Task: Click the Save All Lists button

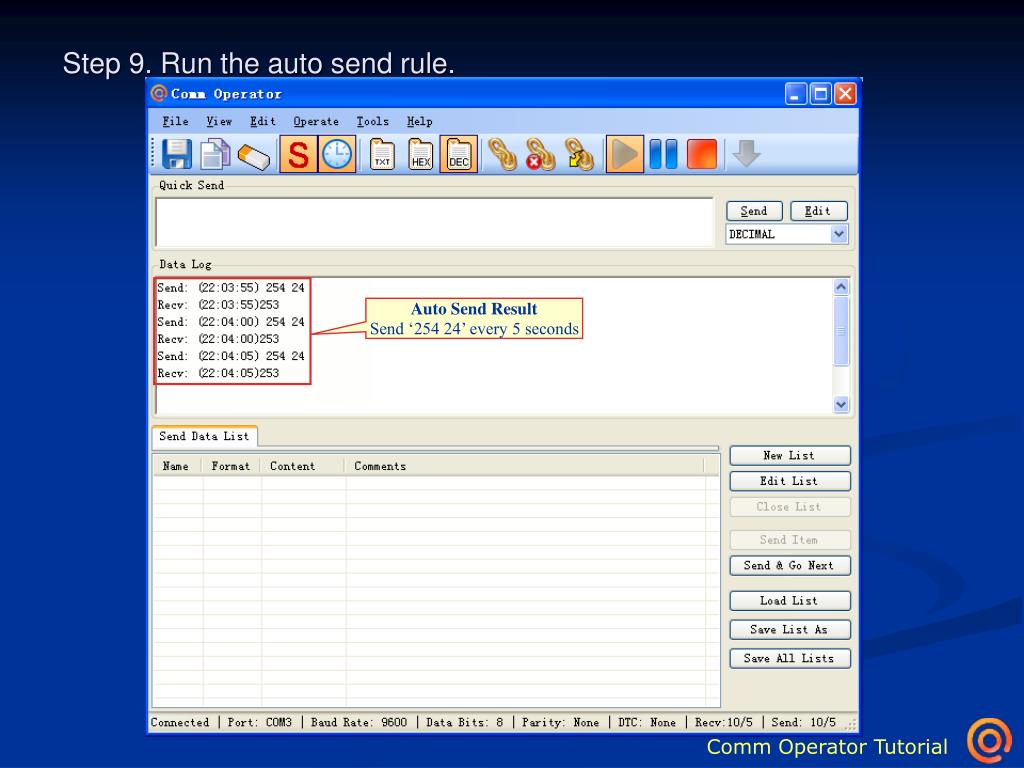Action: pos(790,658)
